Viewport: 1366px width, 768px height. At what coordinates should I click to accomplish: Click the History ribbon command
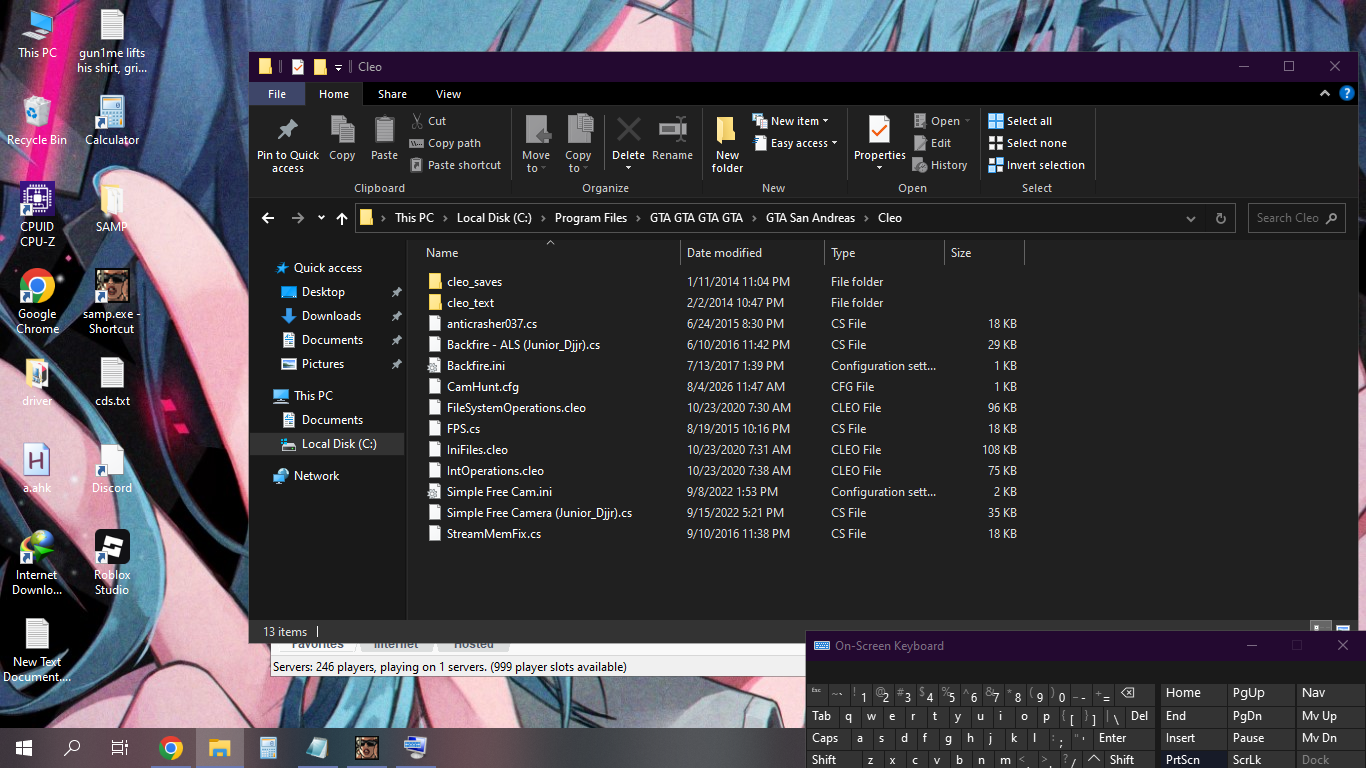tap(940, 165)
